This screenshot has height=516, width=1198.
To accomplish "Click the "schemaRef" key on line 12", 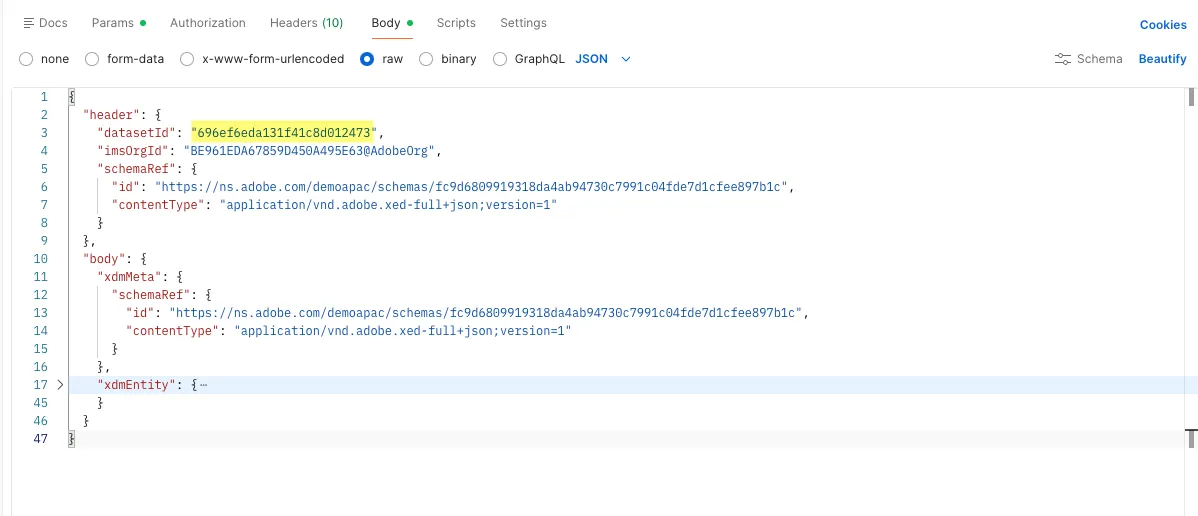I will [x=151, y=294].
